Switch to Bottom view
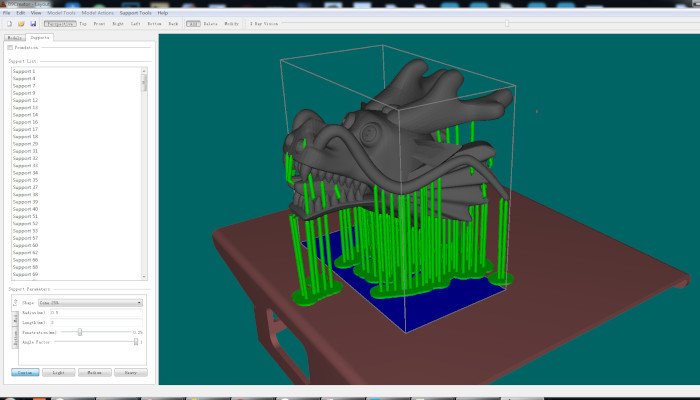The image size is (700, 400). [x=154, y=24]
